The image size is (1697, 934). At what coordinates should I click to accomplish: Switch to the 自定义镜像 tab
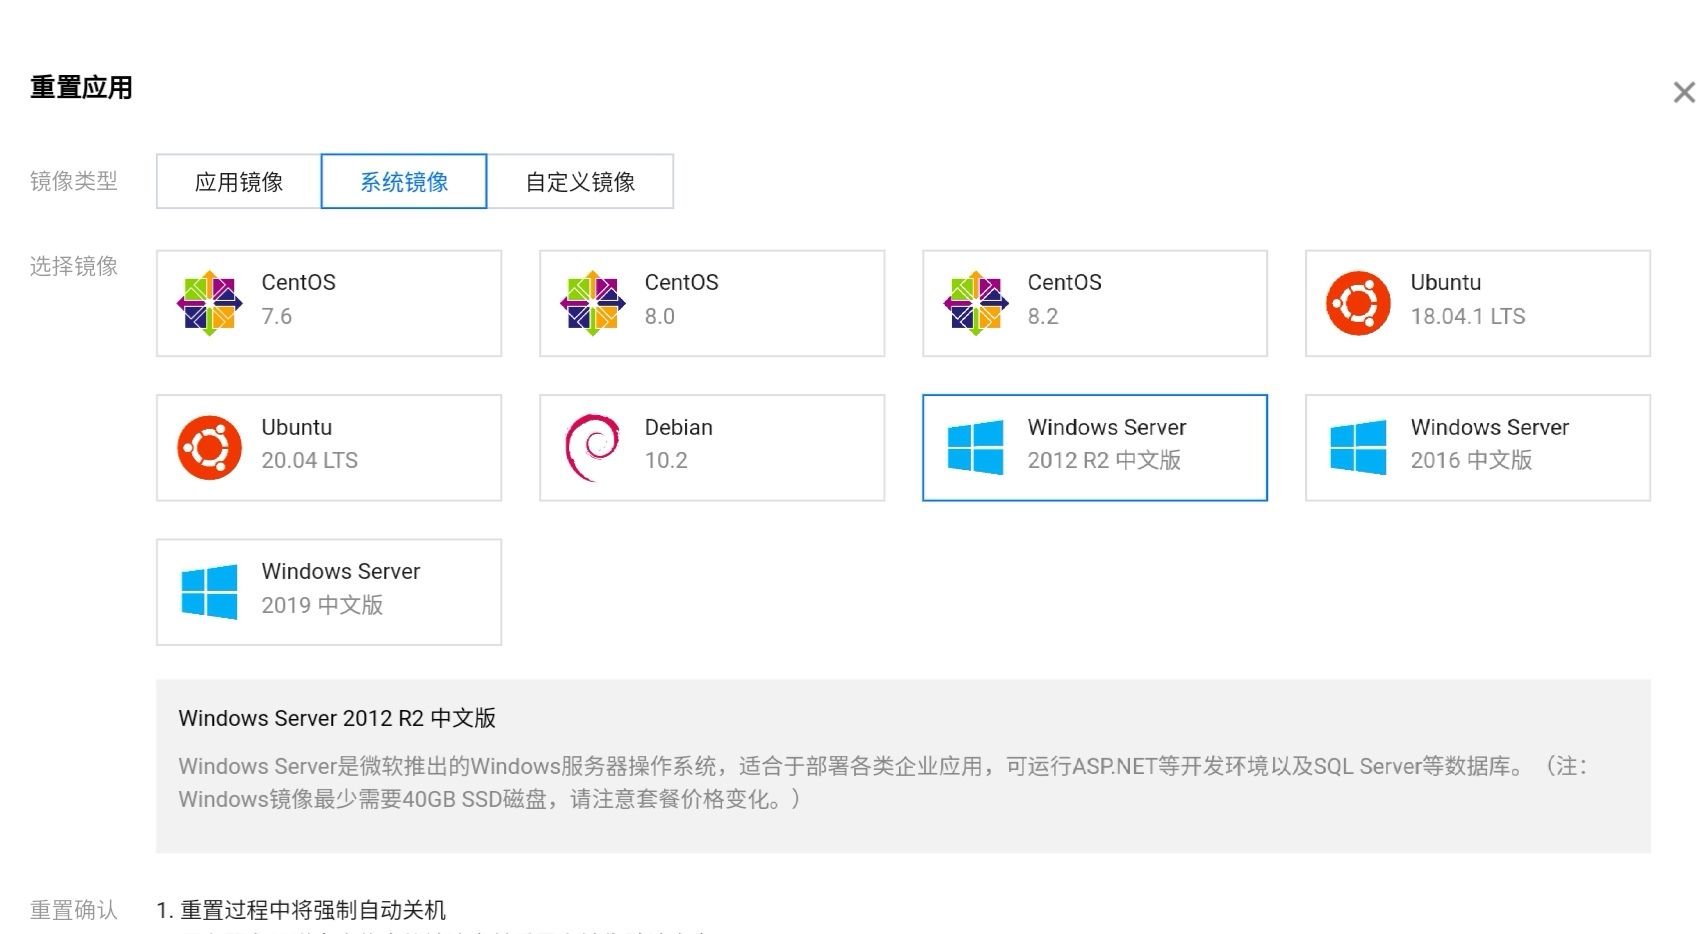(x=583, y=181)
